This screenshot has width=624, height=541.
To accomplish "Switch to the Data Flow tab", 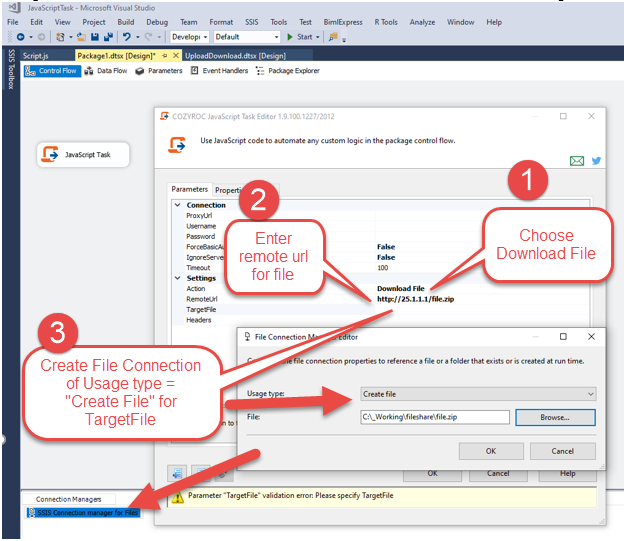I will pos(106,71).
